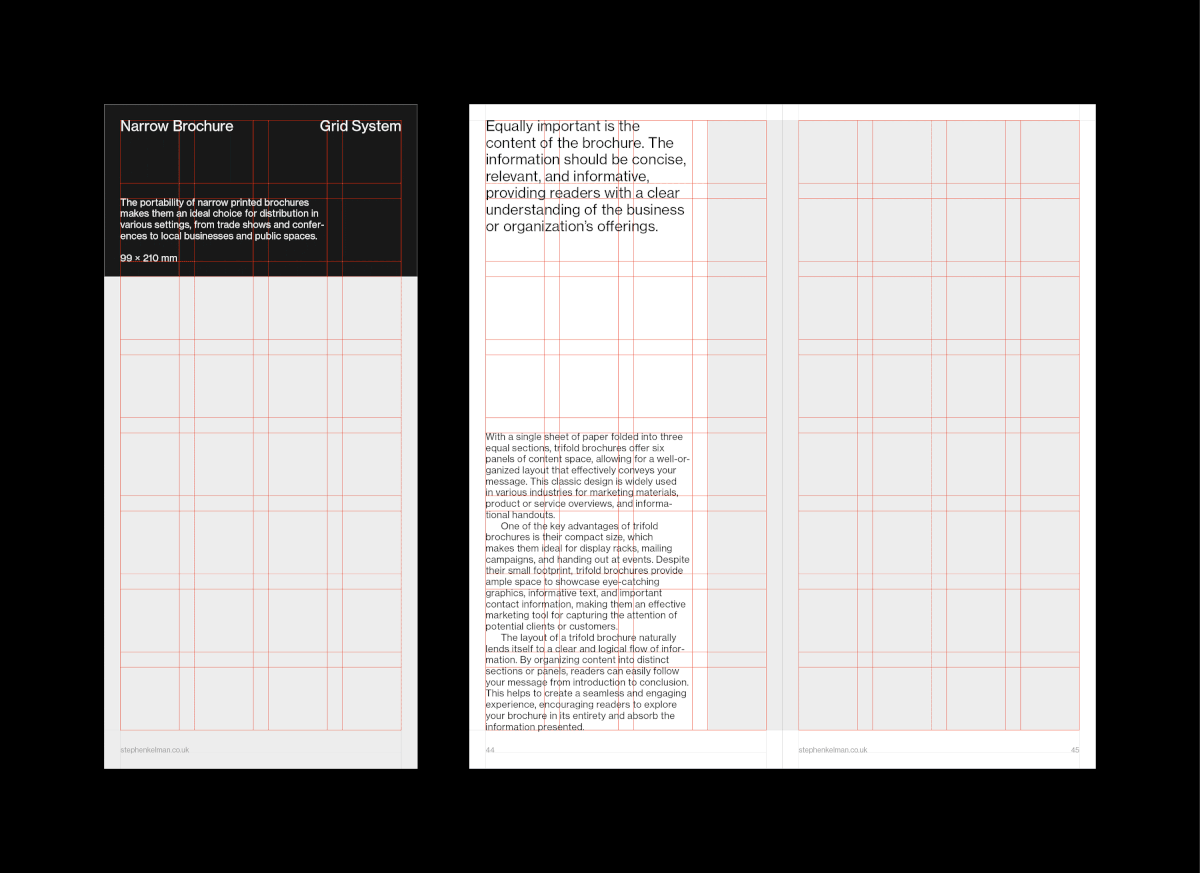Click the top-left grid cell on the left spread
1200x873 pixels.
[x=148, y=150]
